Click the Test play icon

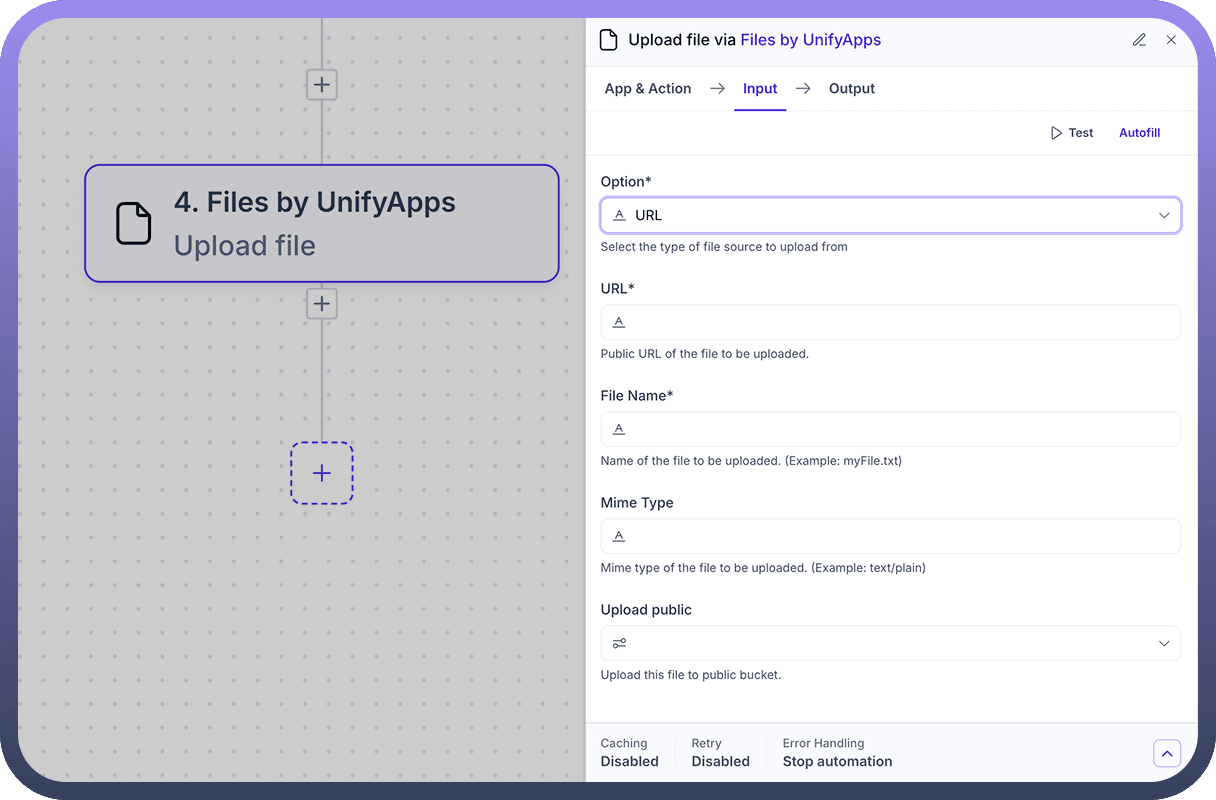click(x=1056, y=133)
